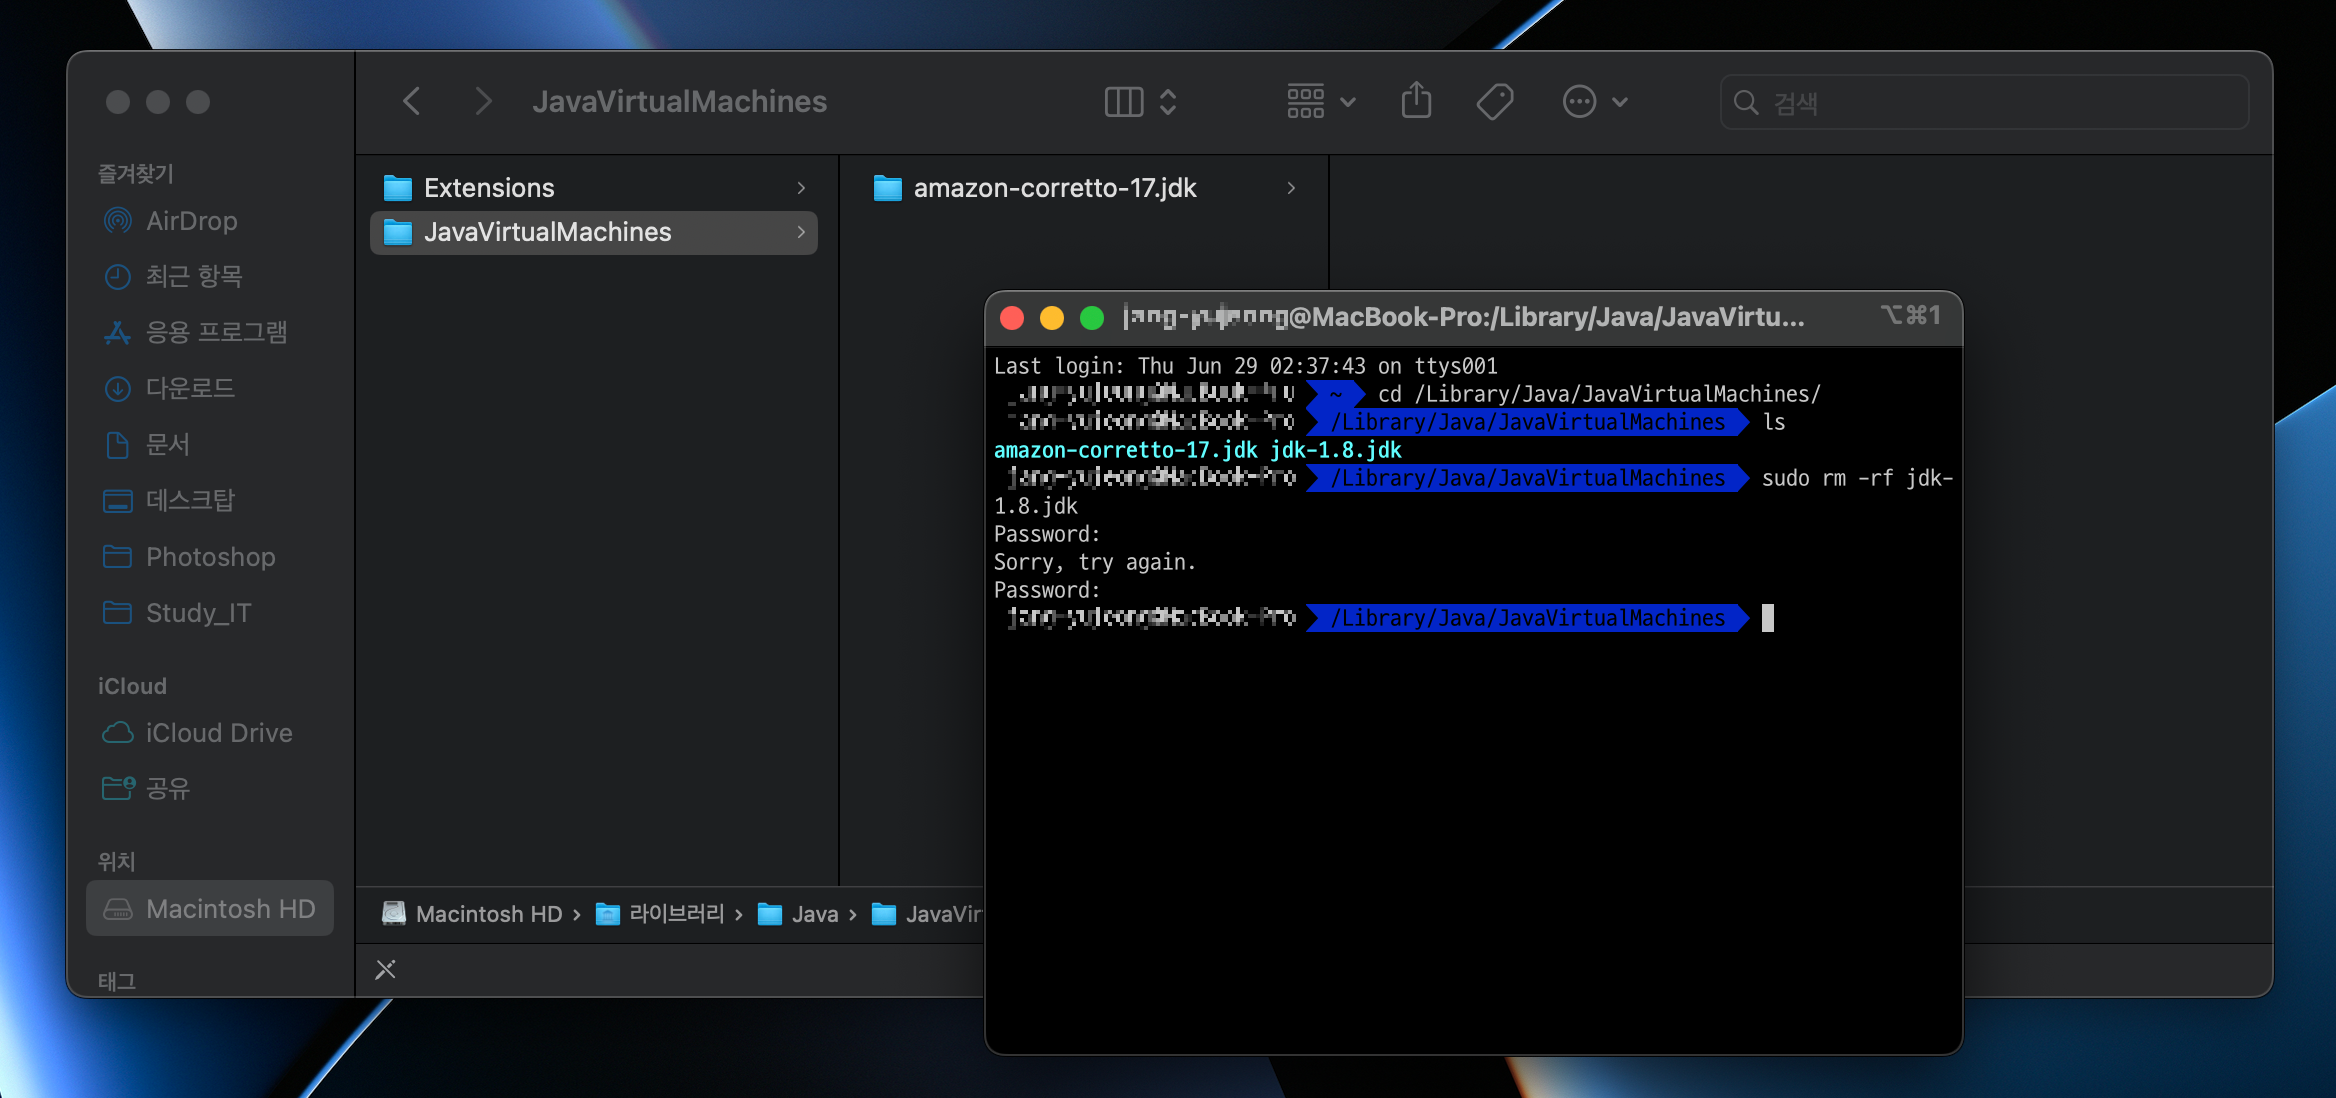The image size is (2336, 1098).
Task: Open AirDrop in the sidebar
Action: coord(191,221)
